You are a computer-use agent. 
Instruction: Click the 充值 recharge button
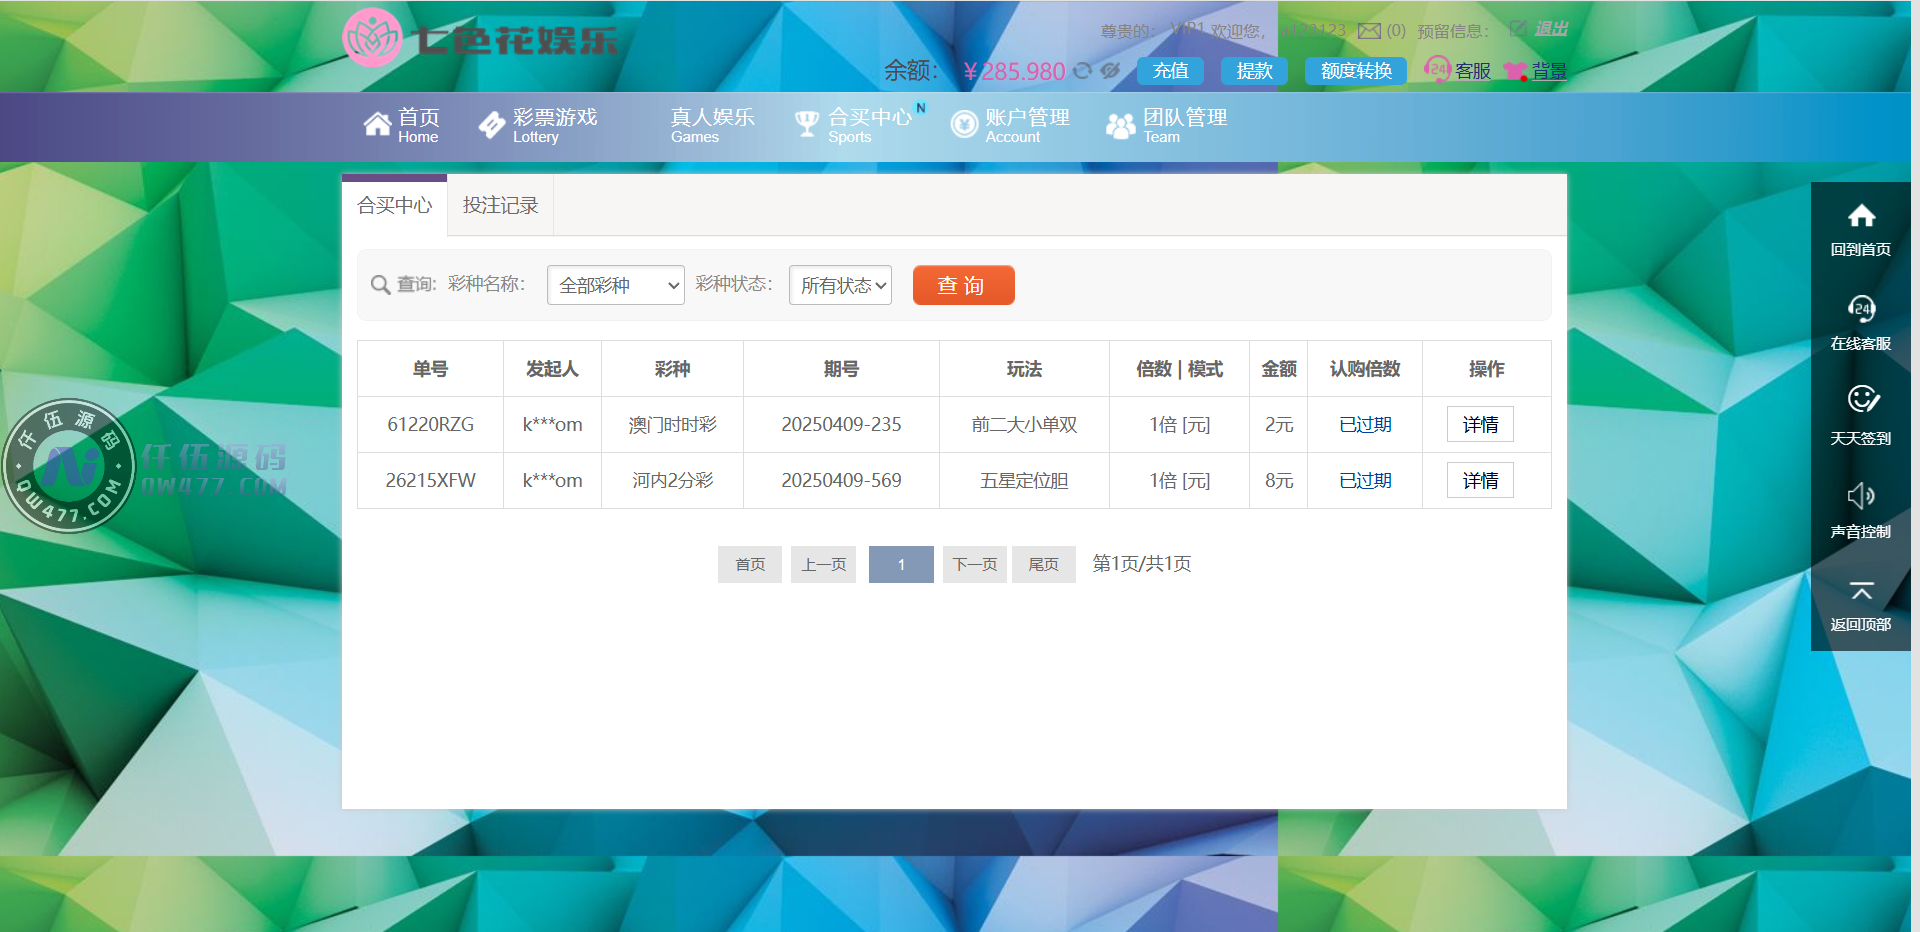pos(1170,71)
